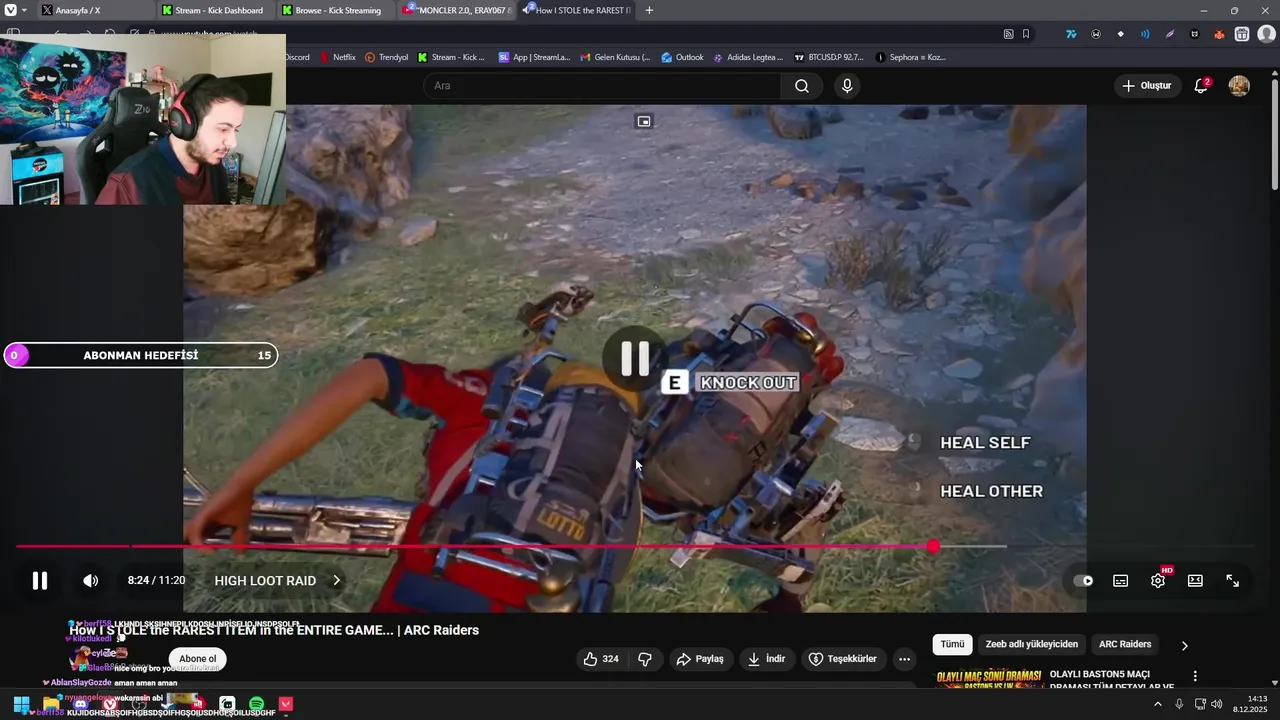The height and width of the screenshot is (720, 1280).
Task: Open the HIGH LOOT RAID chapter list
Action: coord(277,580)
